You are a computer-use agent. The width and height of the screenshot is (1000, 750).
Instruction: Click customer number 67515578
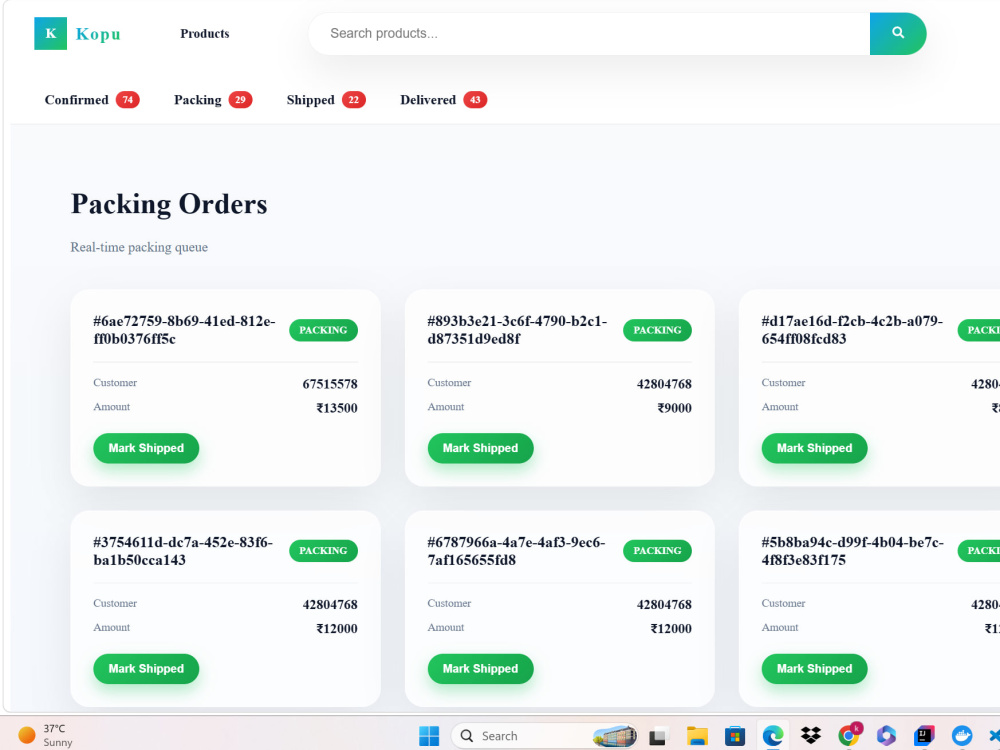coord(330,384)
